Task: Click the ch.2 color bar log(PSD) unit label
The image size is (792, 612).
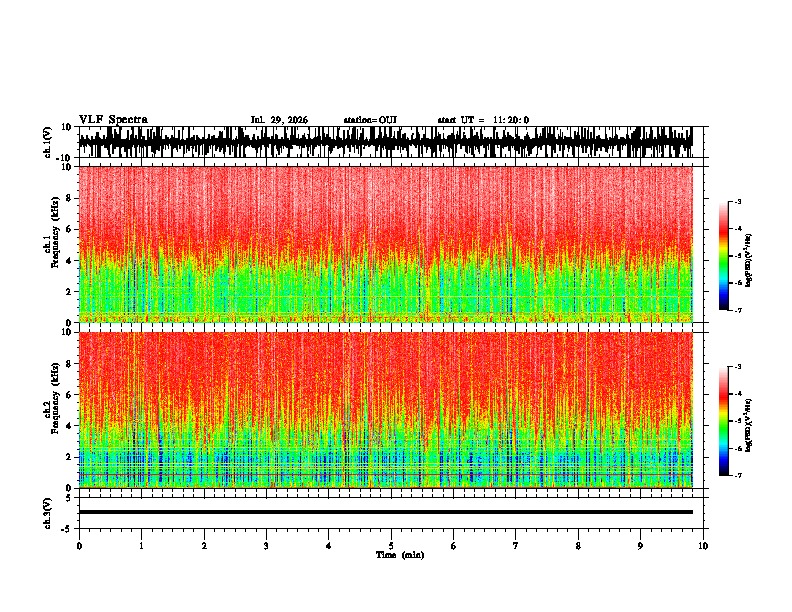Action: (749, 426)
